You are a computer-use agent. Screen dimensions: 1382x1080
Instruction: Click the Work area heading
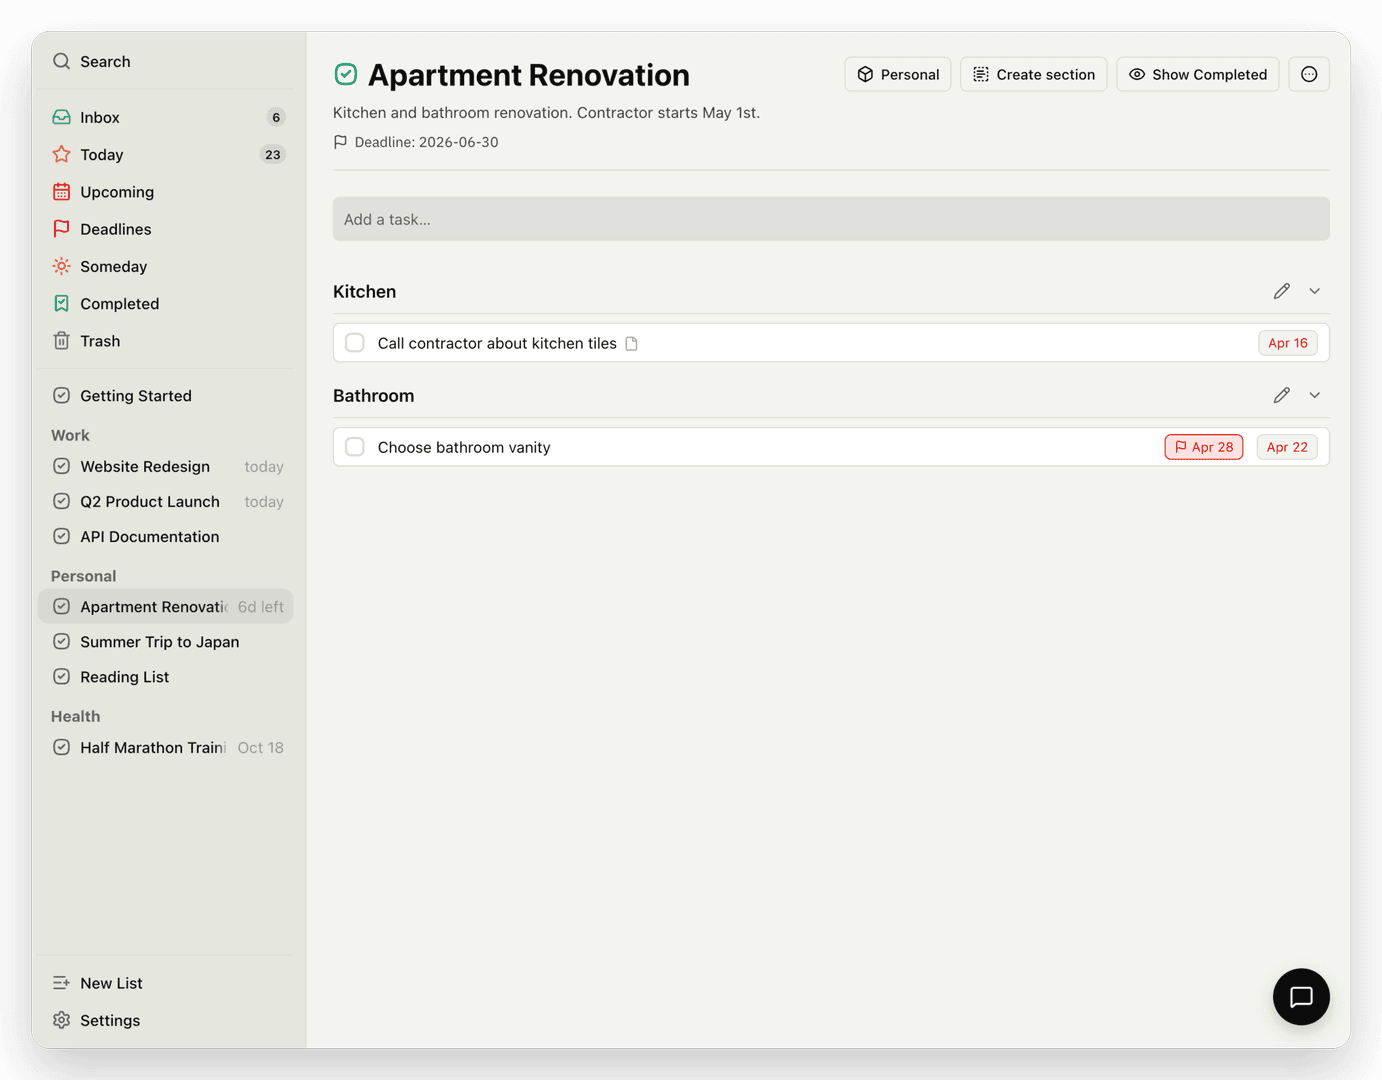[70, 435]
